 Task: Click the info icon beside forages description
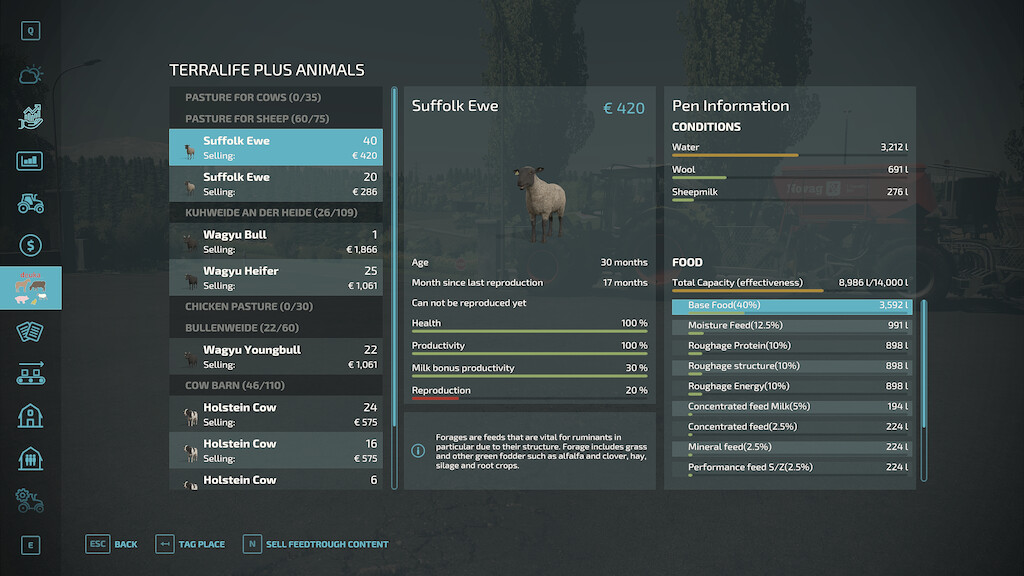click(418, 451)
